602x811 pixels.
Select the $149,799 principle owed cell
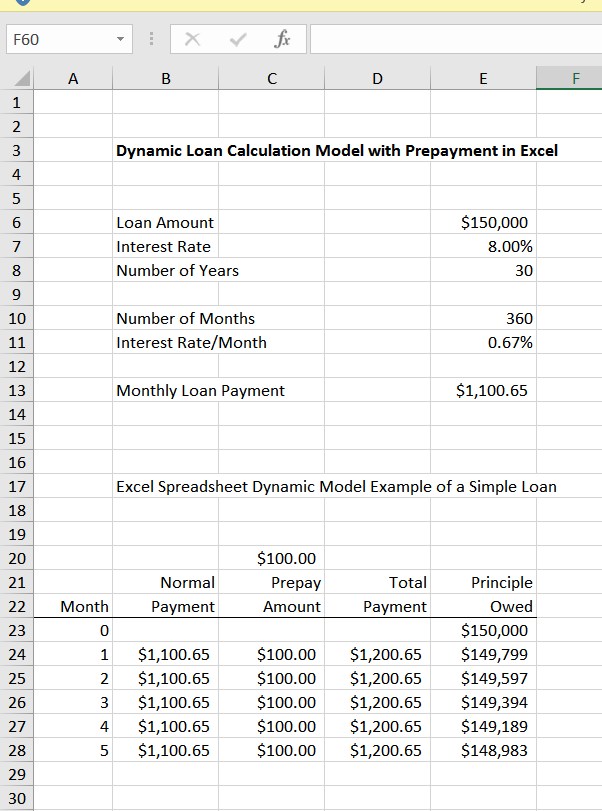pos(483,654)
